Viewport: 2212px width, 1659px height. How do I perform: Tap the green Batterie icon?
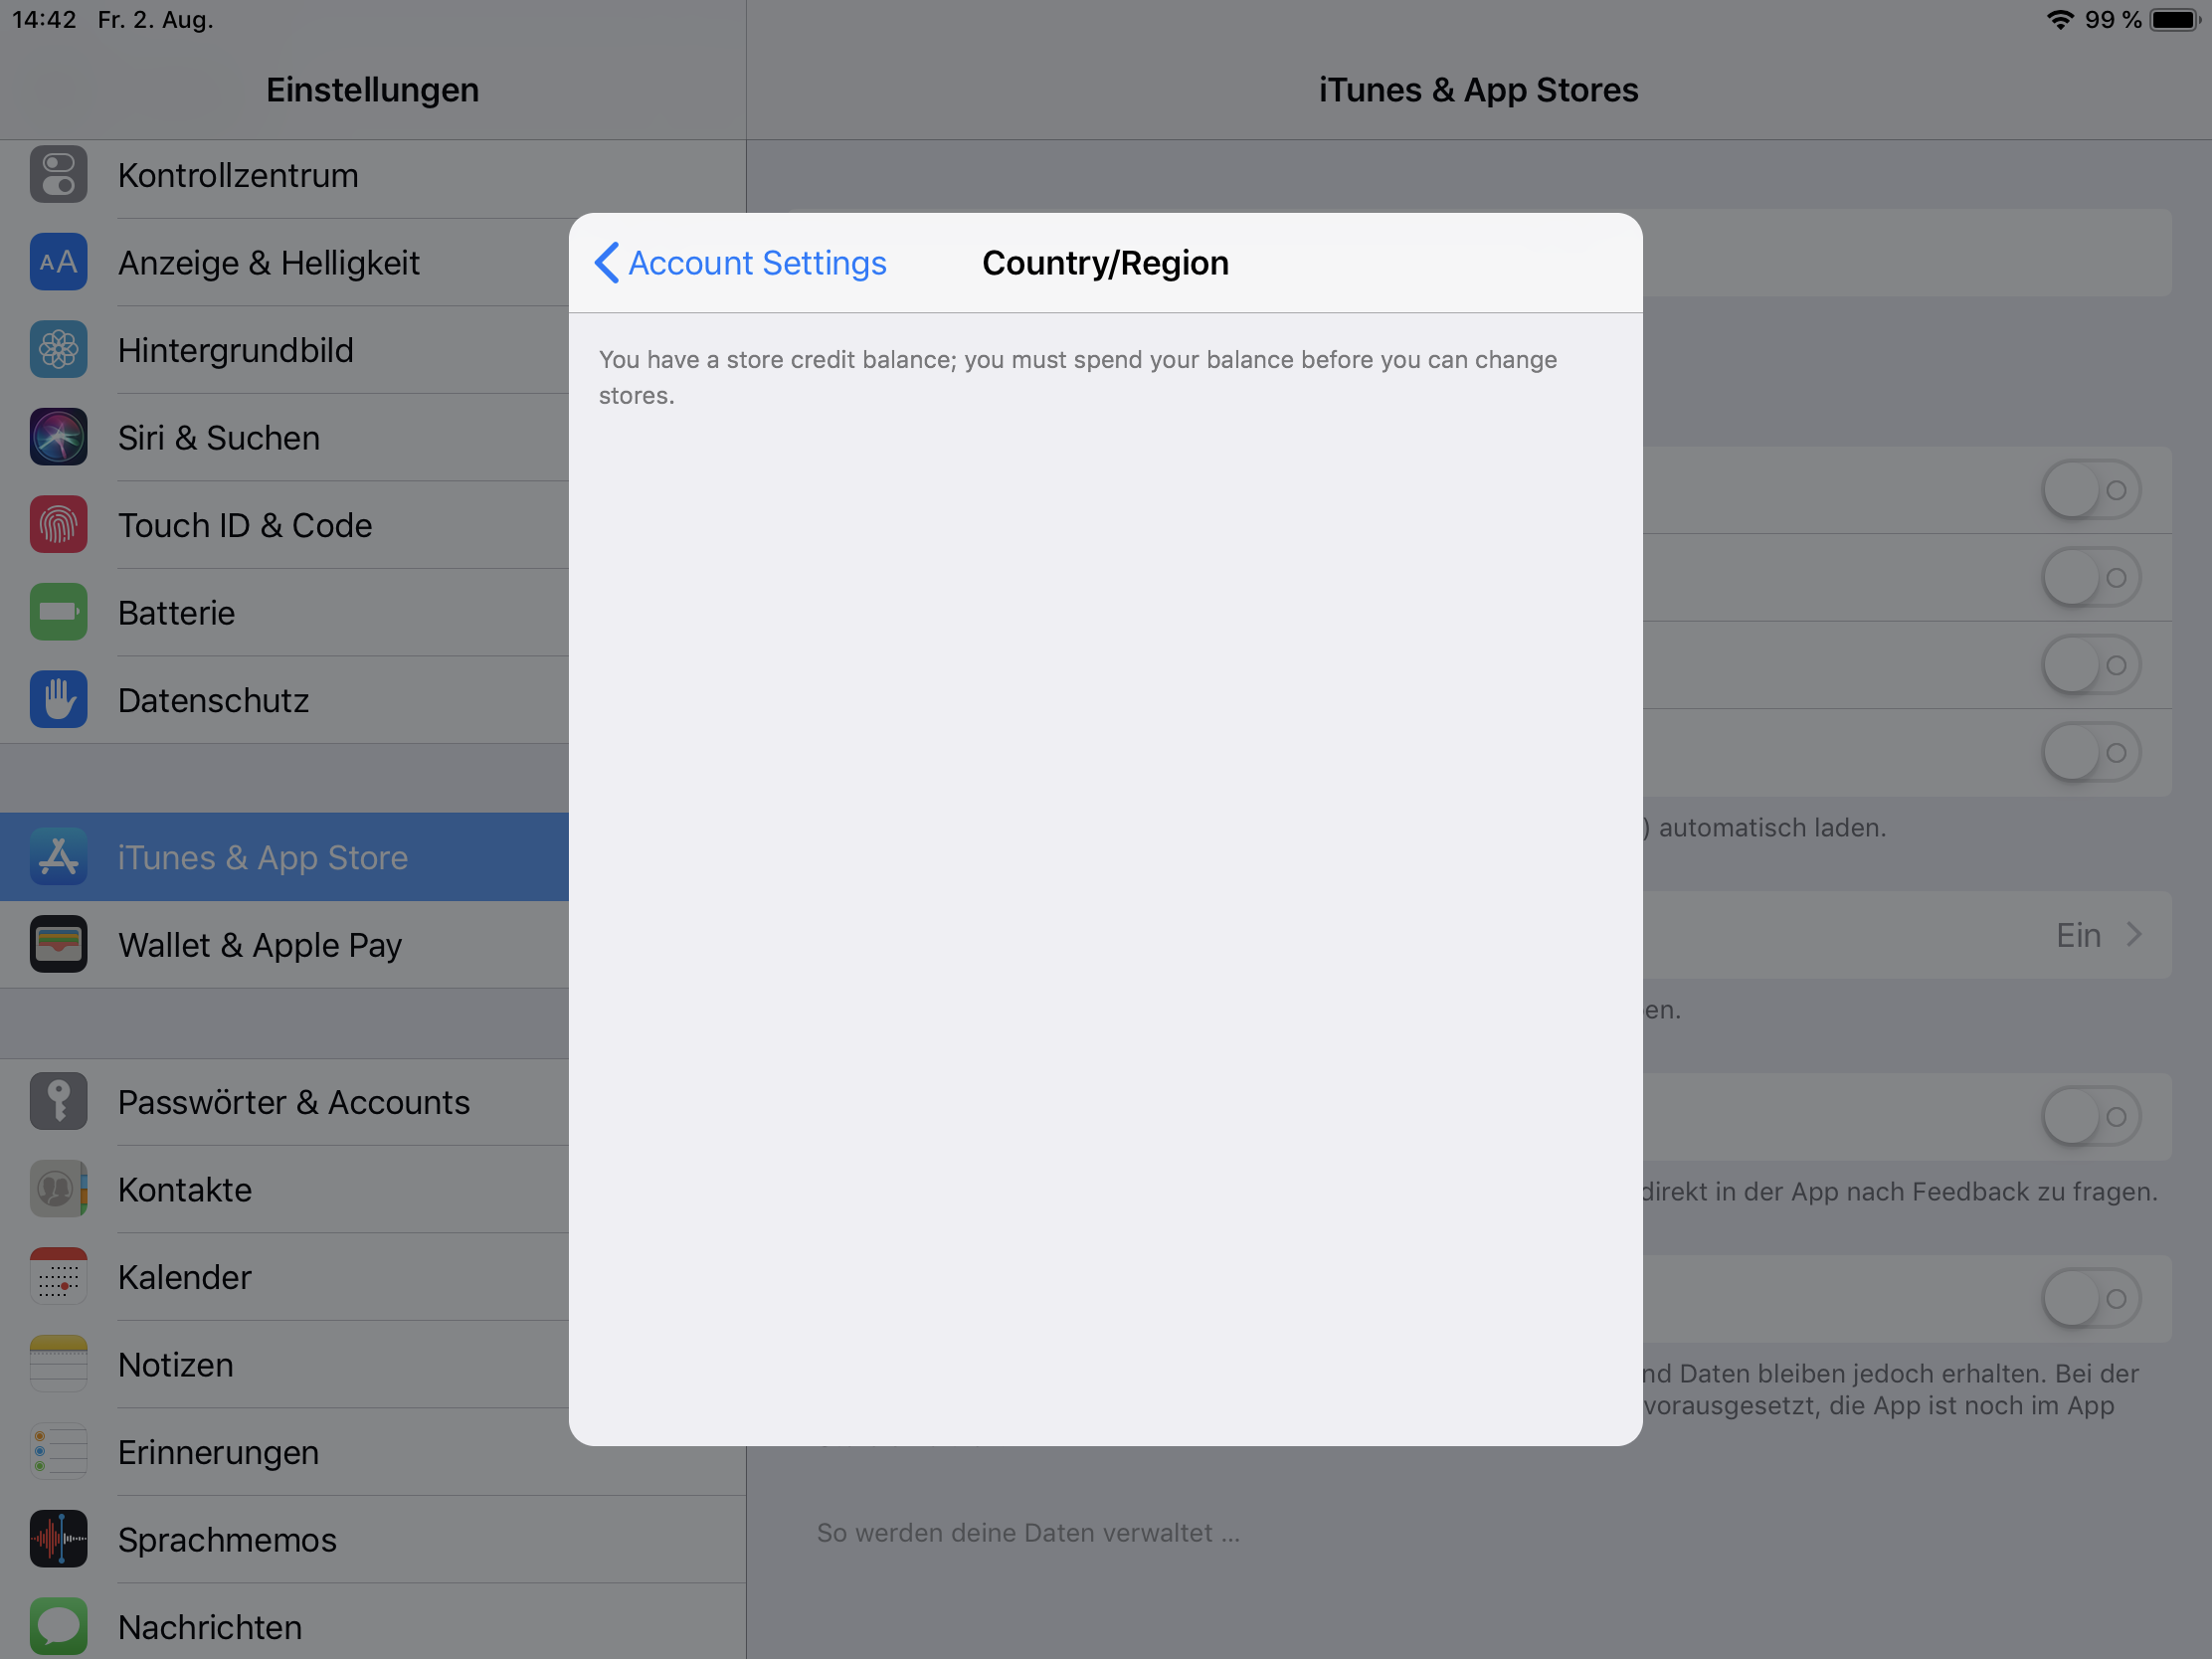coord(58,612)
